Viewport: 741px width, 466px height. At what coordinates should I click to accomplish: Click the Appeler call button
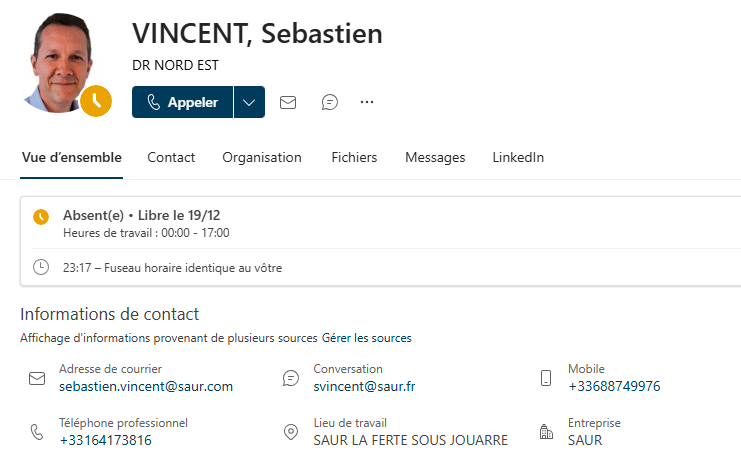point(182,102)
